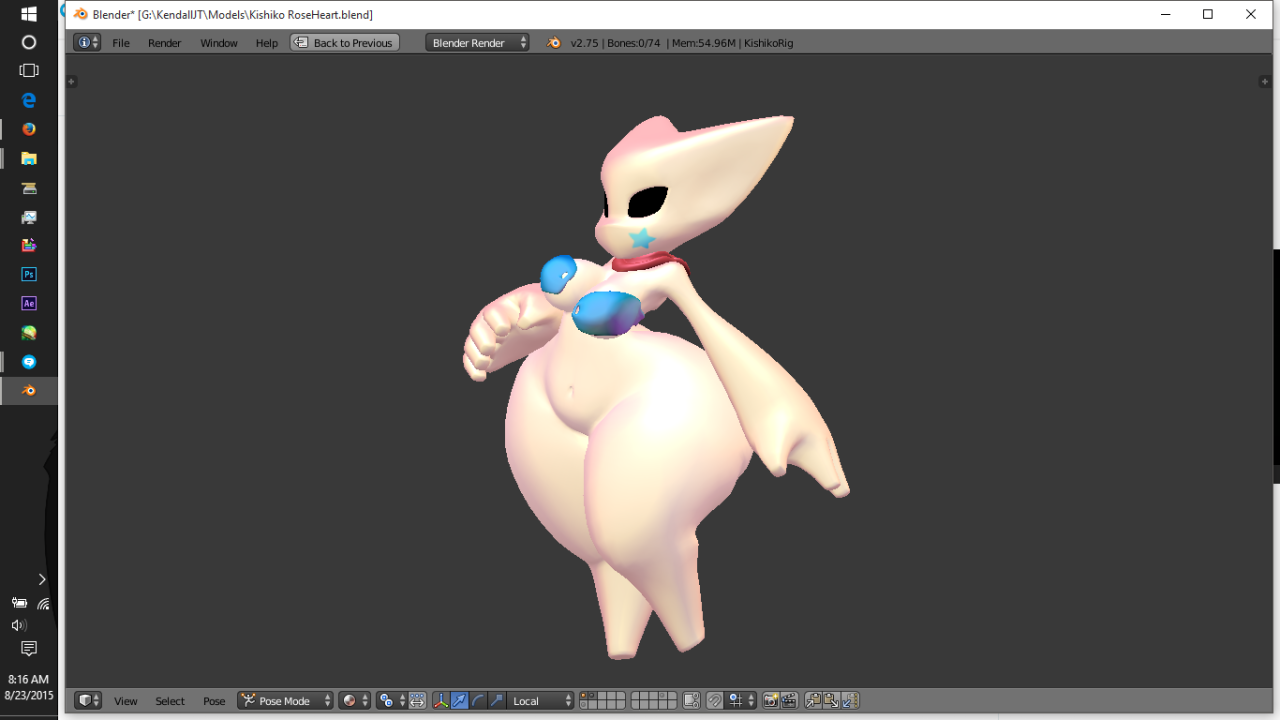This screenshot has width=1280, height=720.
Task: Open the Blender Render engine dropdown
Action: [477, 42]
